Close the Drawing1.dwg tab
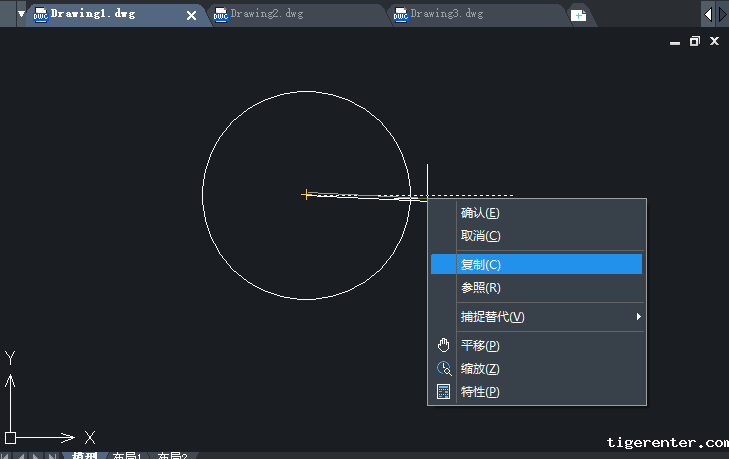Viewport: 729px width, 459px height. click(192, 15)
